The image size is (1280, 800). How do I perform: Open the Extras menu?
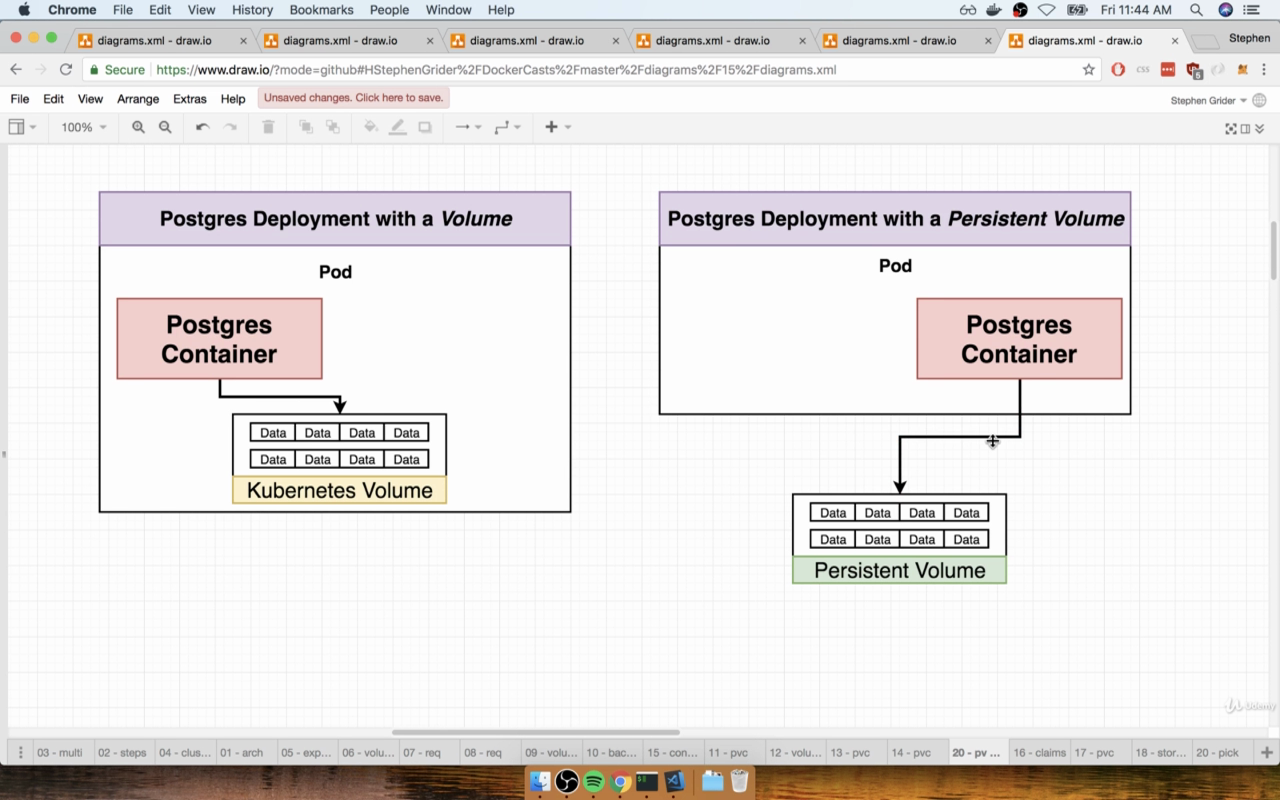(x=189, y=99)
